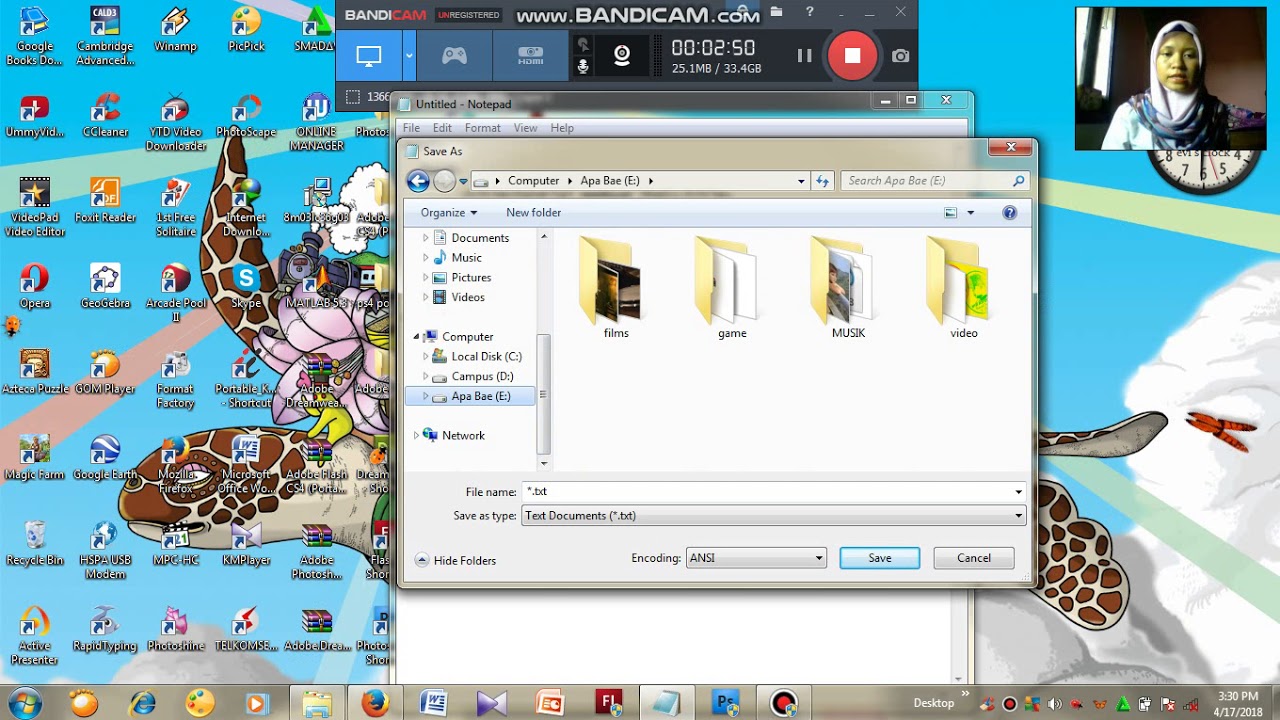The width and height of the screenshot is (1280, 720).
Task: Click the Bandicam stop recording button
Action: tap(852, 56)
